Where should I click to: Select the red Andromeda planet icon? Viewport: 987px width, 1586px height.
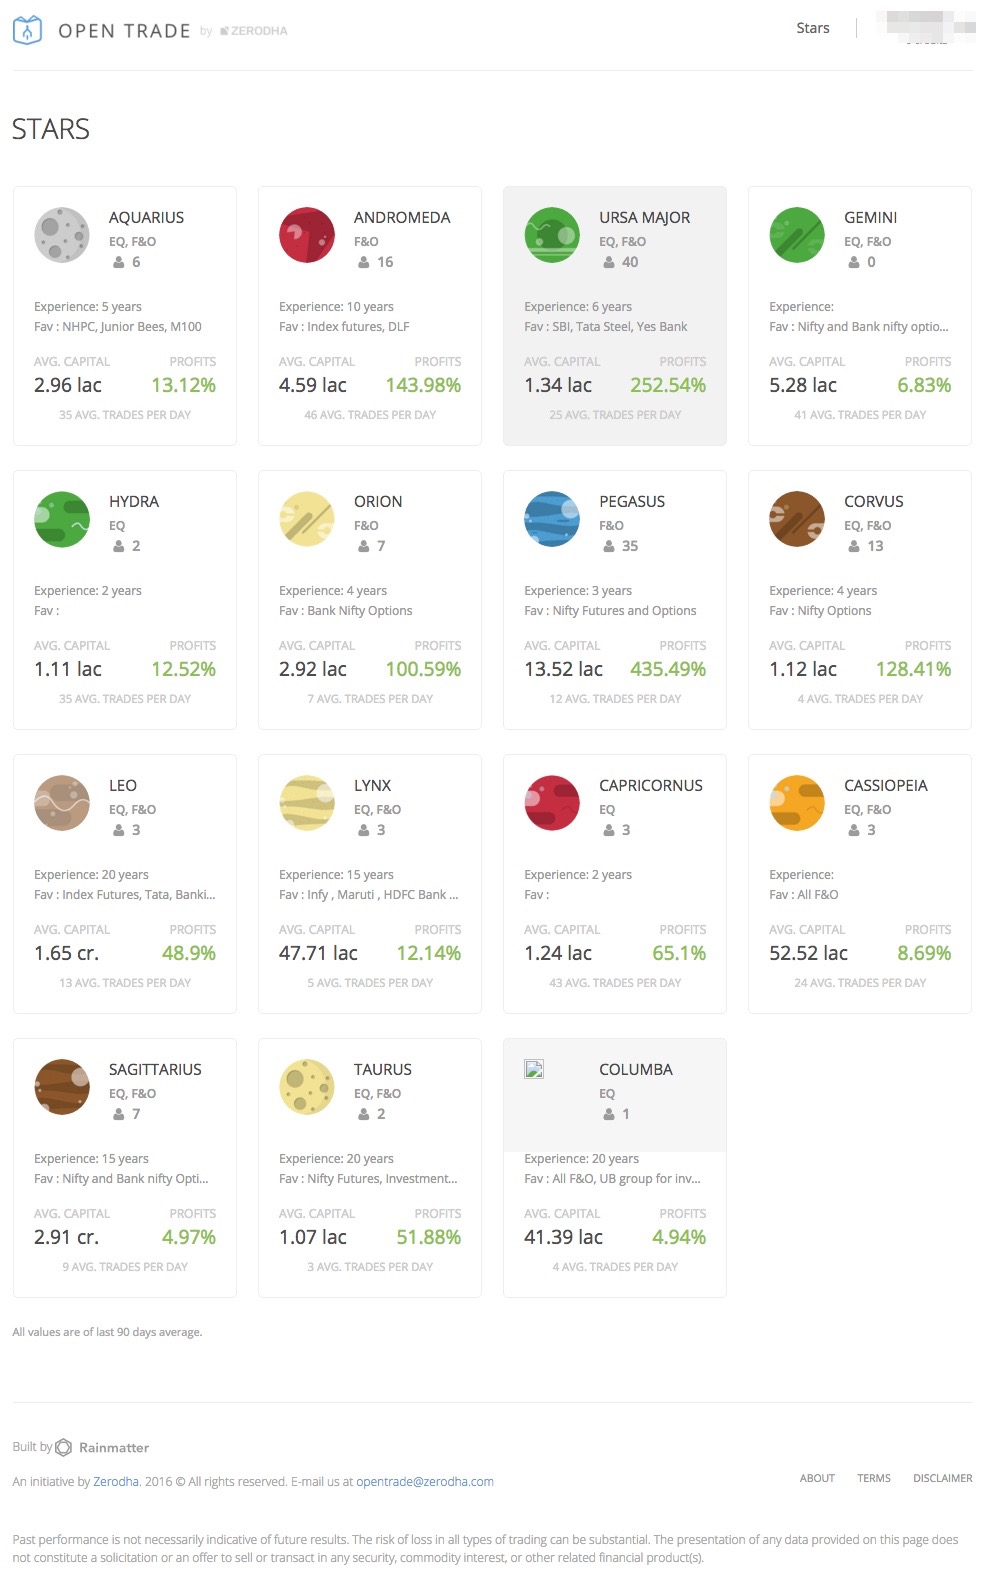click(x=307, y=235)
